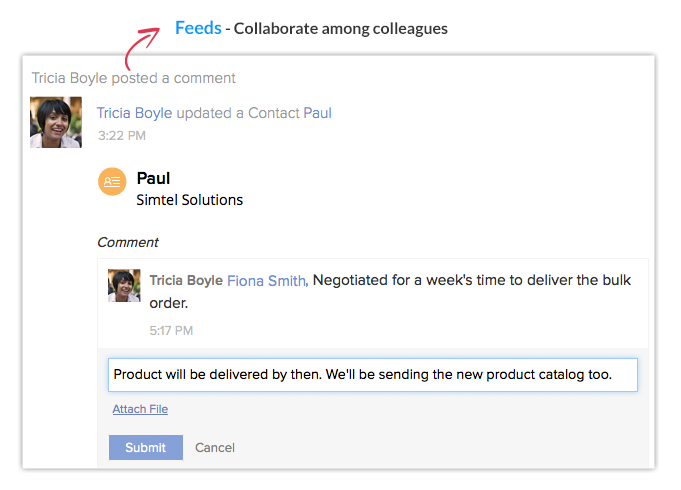Screen dimensions: 681x490
Task: Click the Attach File link
Action: coord(140,409)
